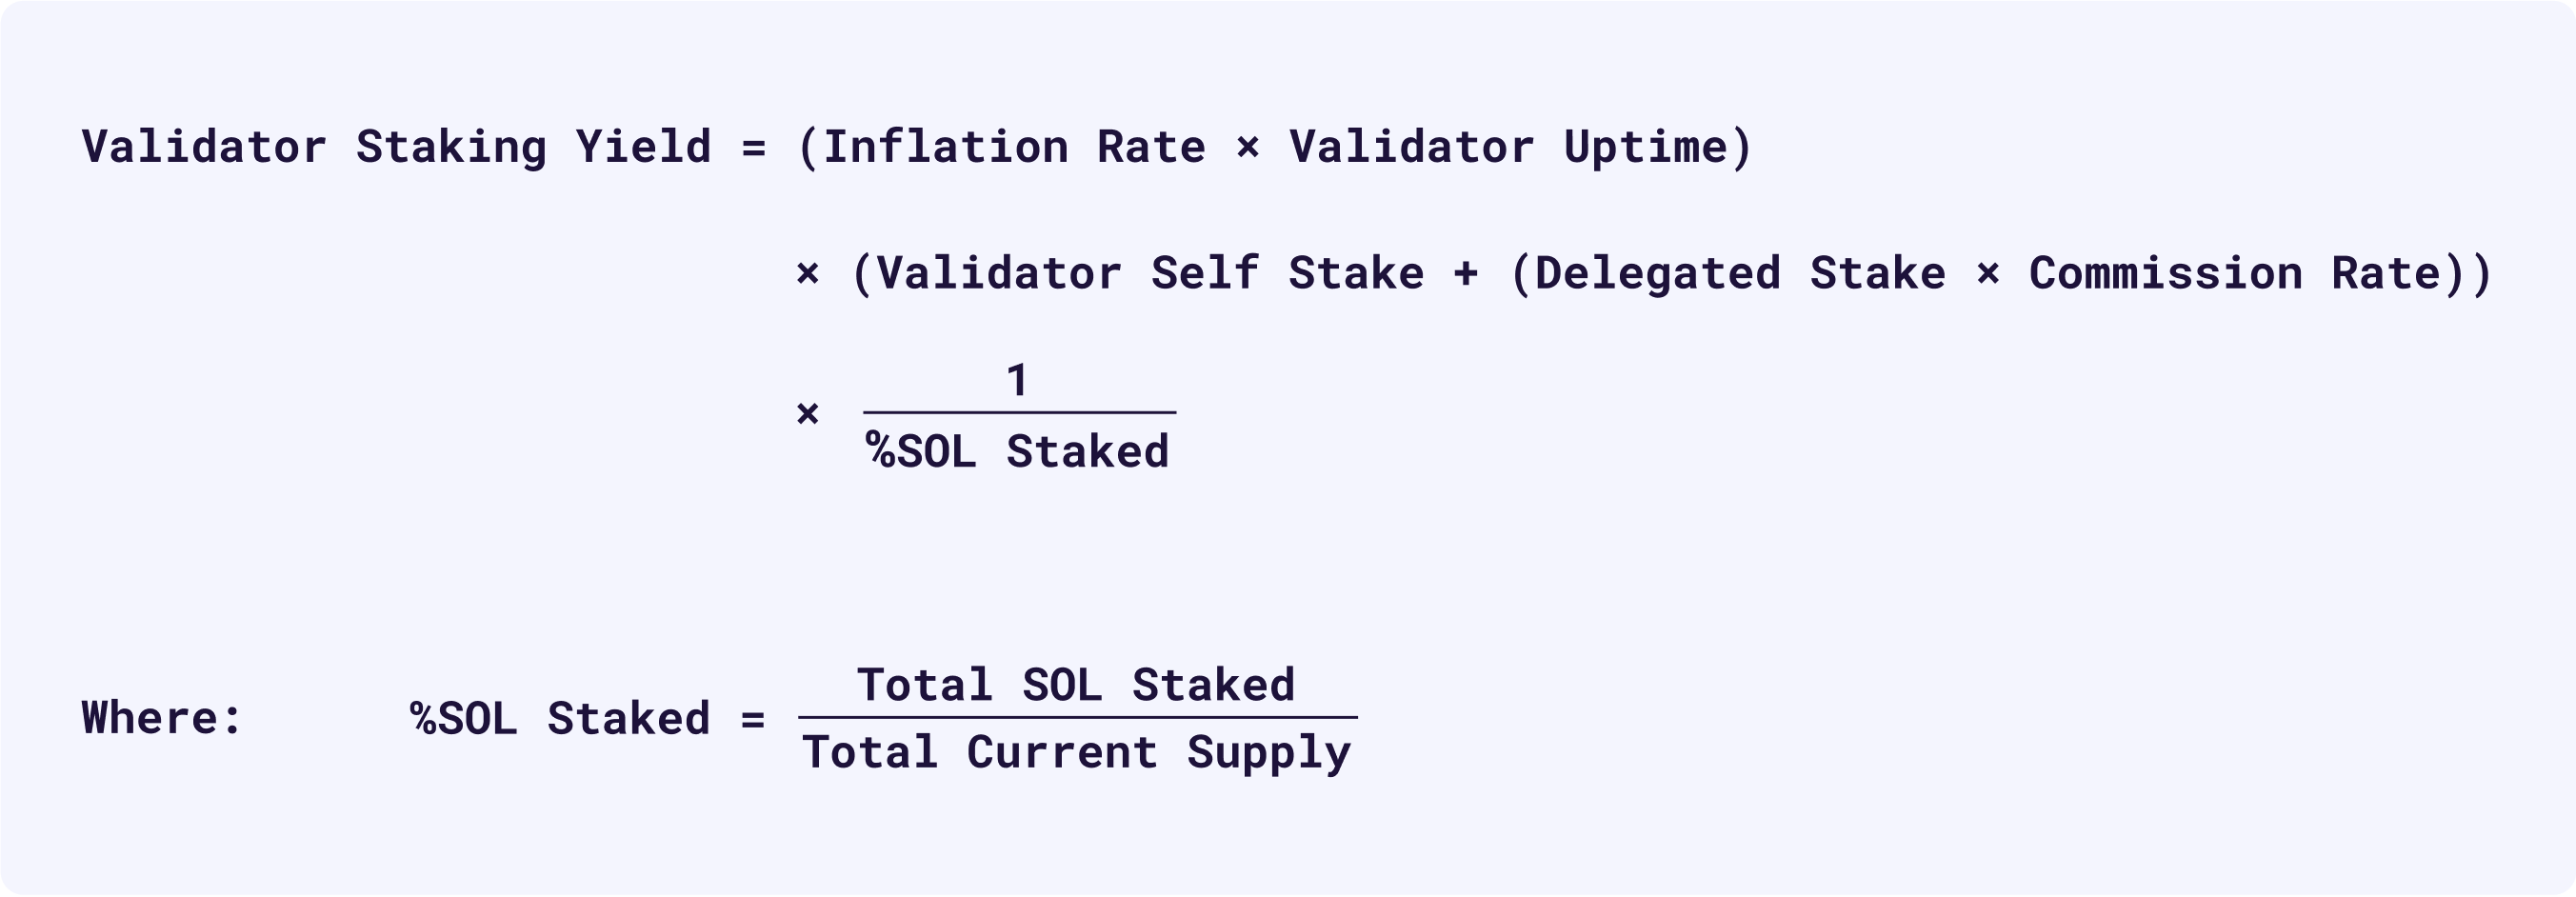
Task: Select the "Inflation Rate" term
Action: (x=1014, y=147)
